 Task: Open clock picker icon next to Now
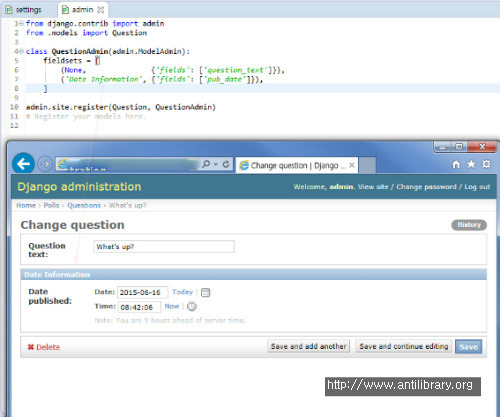[192, 306]
